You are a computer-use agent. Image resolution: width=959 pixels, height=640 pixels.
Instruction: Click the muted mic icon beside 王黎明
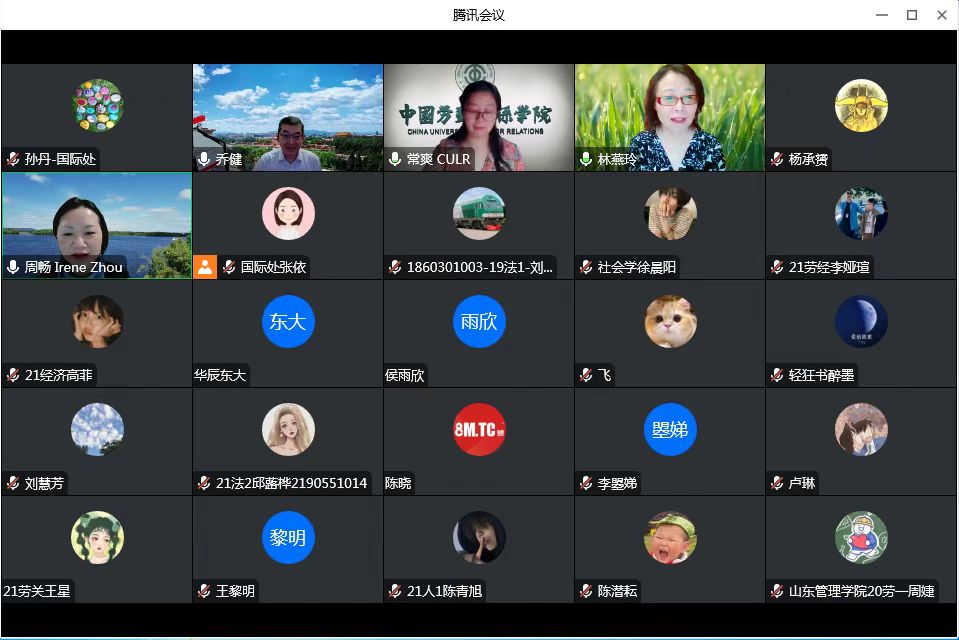(x=204, y=591)
